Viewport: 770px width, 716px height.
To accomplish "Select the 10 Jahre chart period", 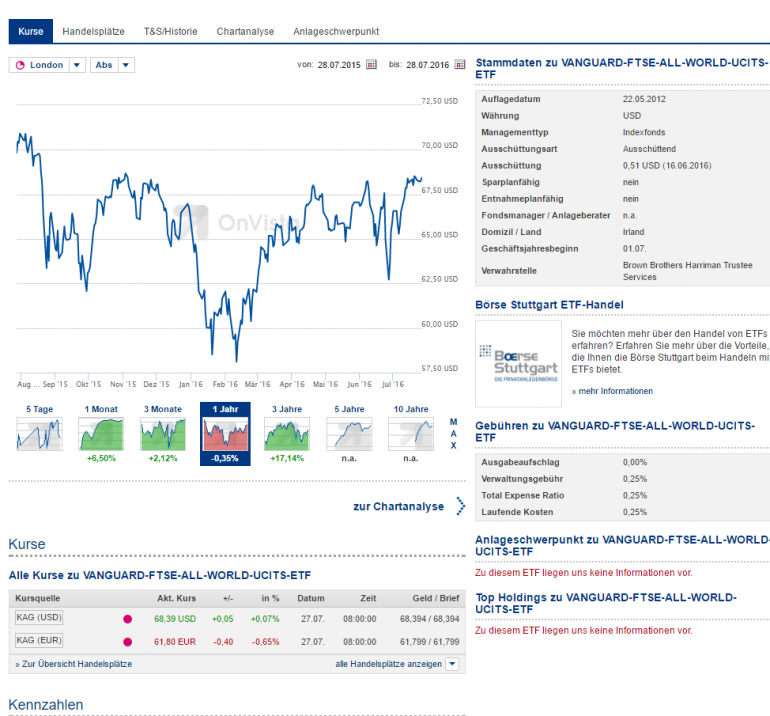I will [411, 434].
